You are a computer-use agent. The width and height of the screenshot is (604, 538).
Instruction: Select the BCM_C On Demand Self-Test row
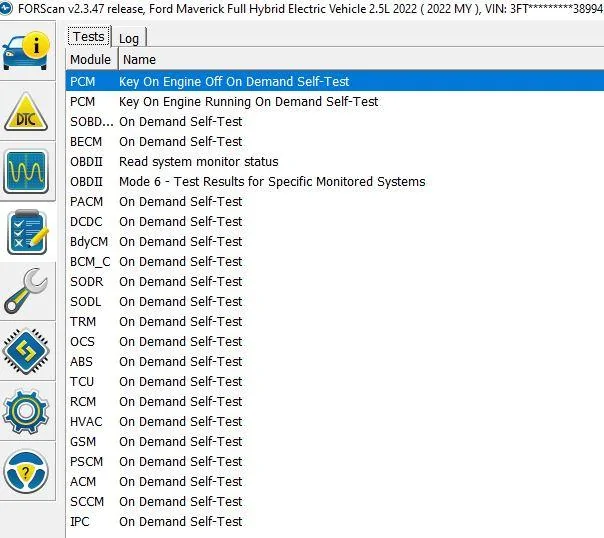tap(335, 262)
